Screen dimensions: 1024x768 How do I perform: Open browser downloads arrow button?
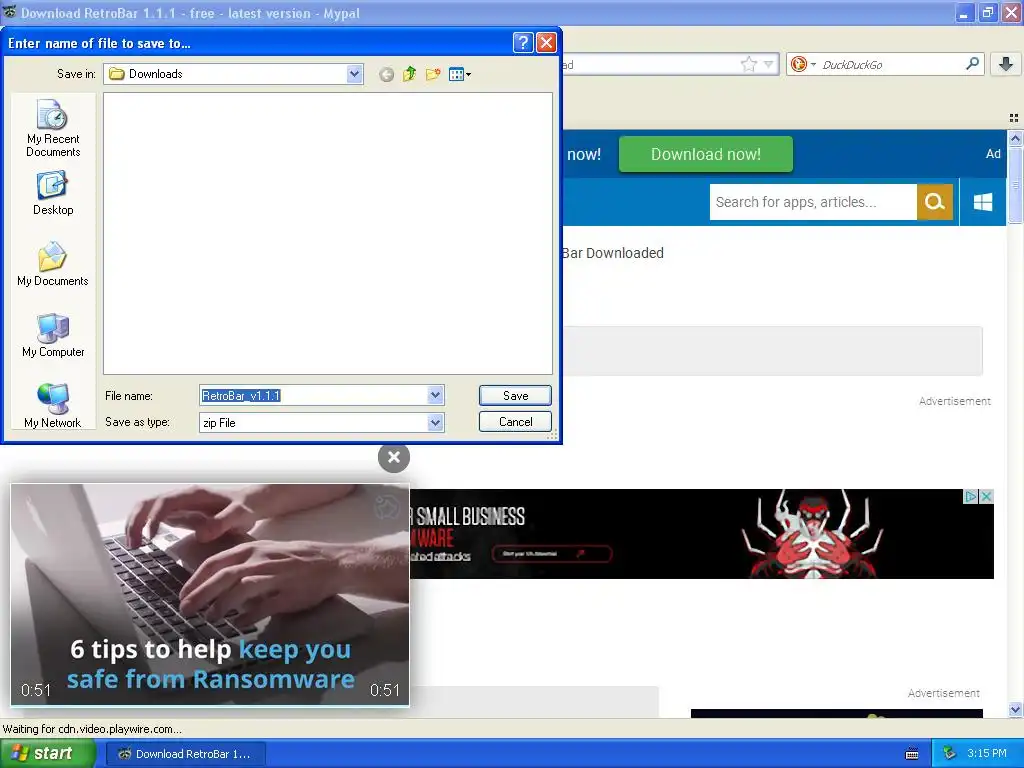coord(1006,64)
